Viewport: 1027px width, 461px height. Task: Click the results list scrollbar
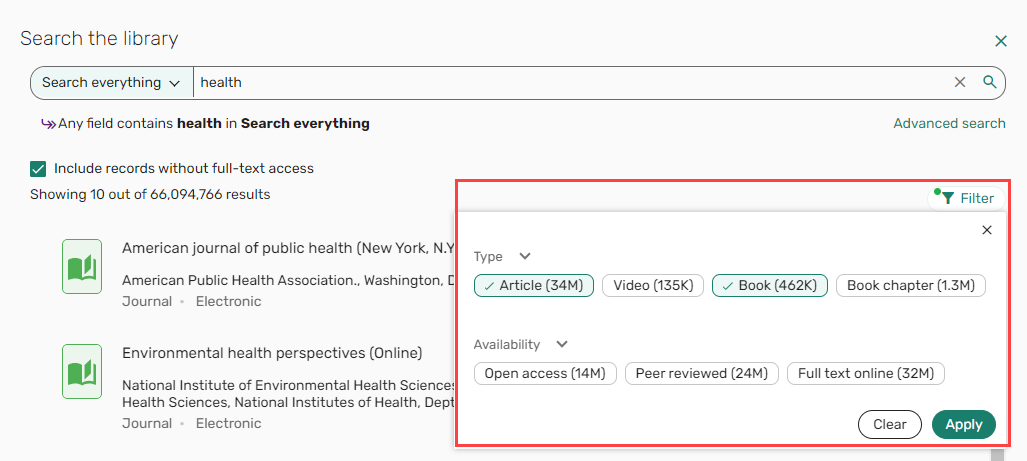tap(998, 454)
